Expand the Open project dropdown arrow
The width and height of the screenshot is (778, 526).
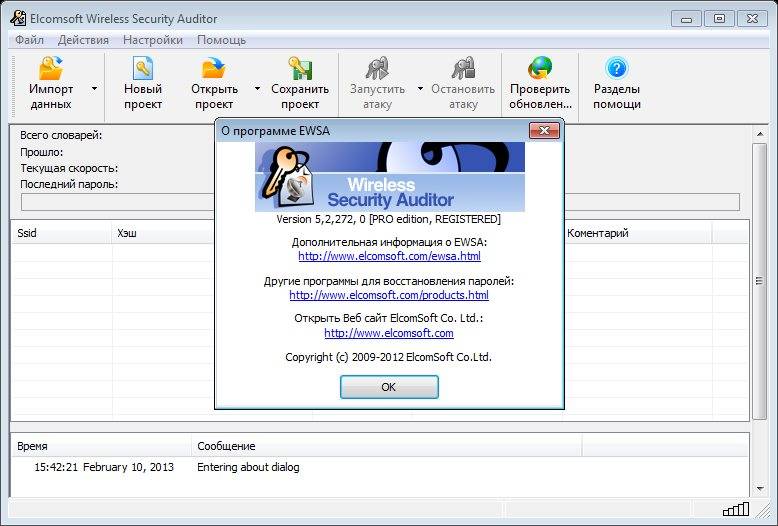(x=257, y=89)
